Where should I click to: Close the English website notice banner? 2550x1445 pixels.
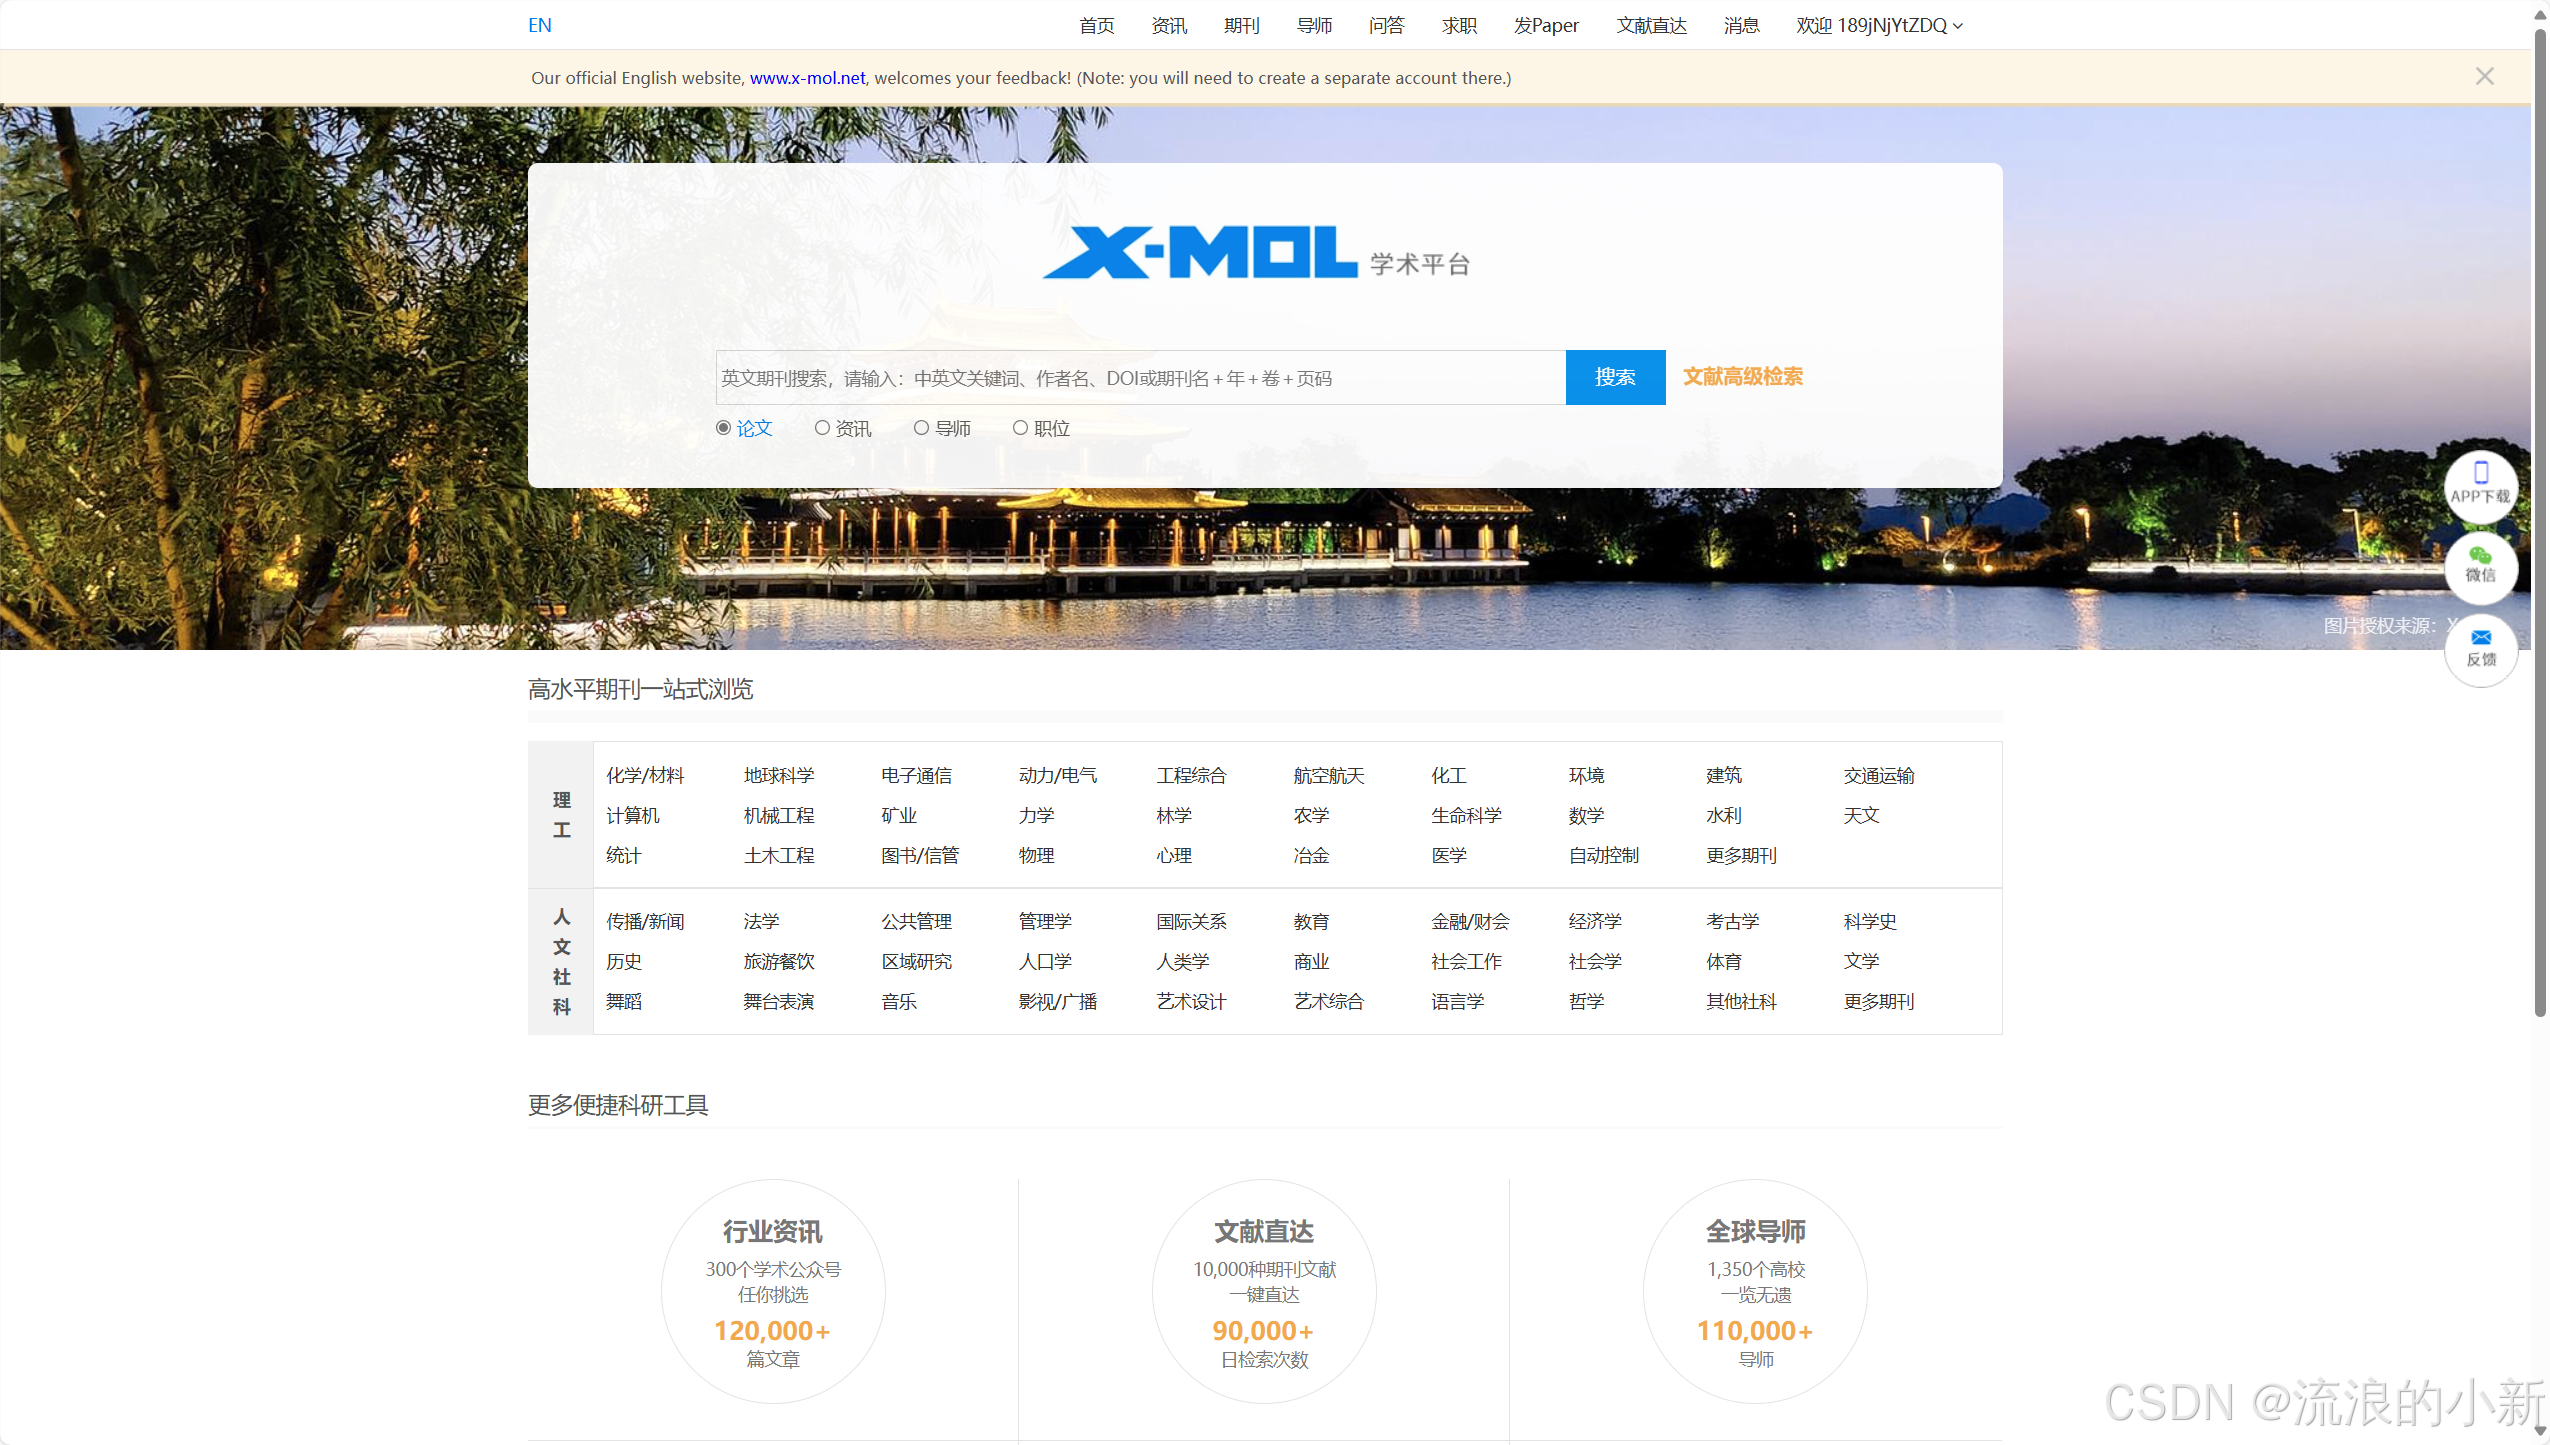pos(2484,77)
